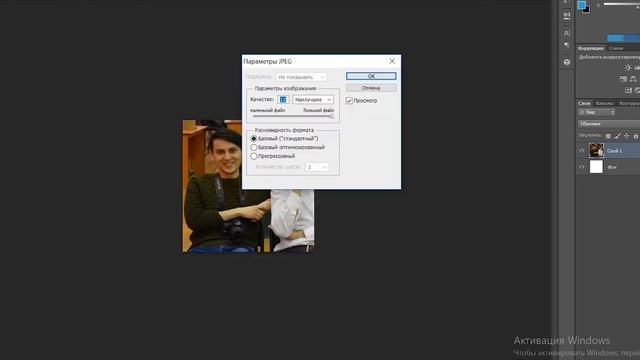
Task: Switch to the Слои tab
Action: coord(584,103)
